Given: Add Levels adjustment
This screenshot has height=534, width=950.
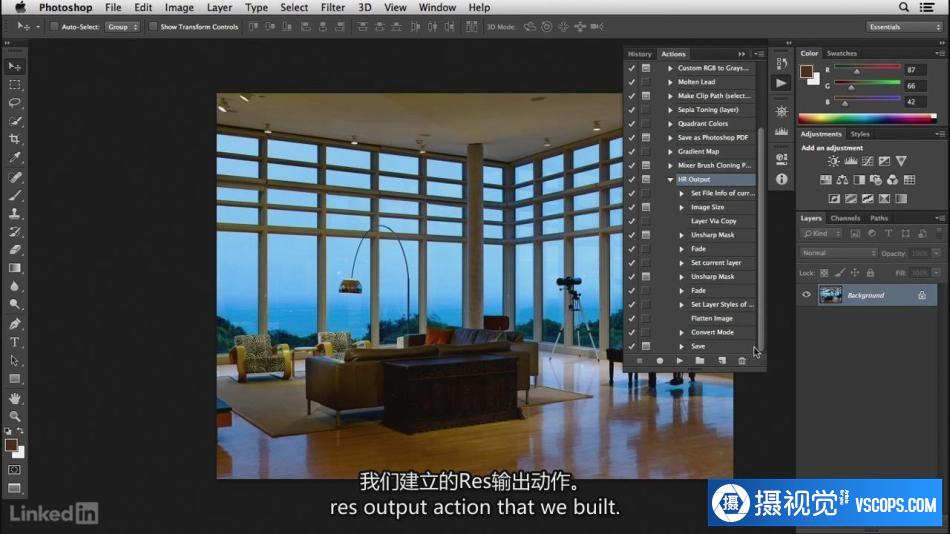Looking at the screenshot, I should tap(851, 161).
